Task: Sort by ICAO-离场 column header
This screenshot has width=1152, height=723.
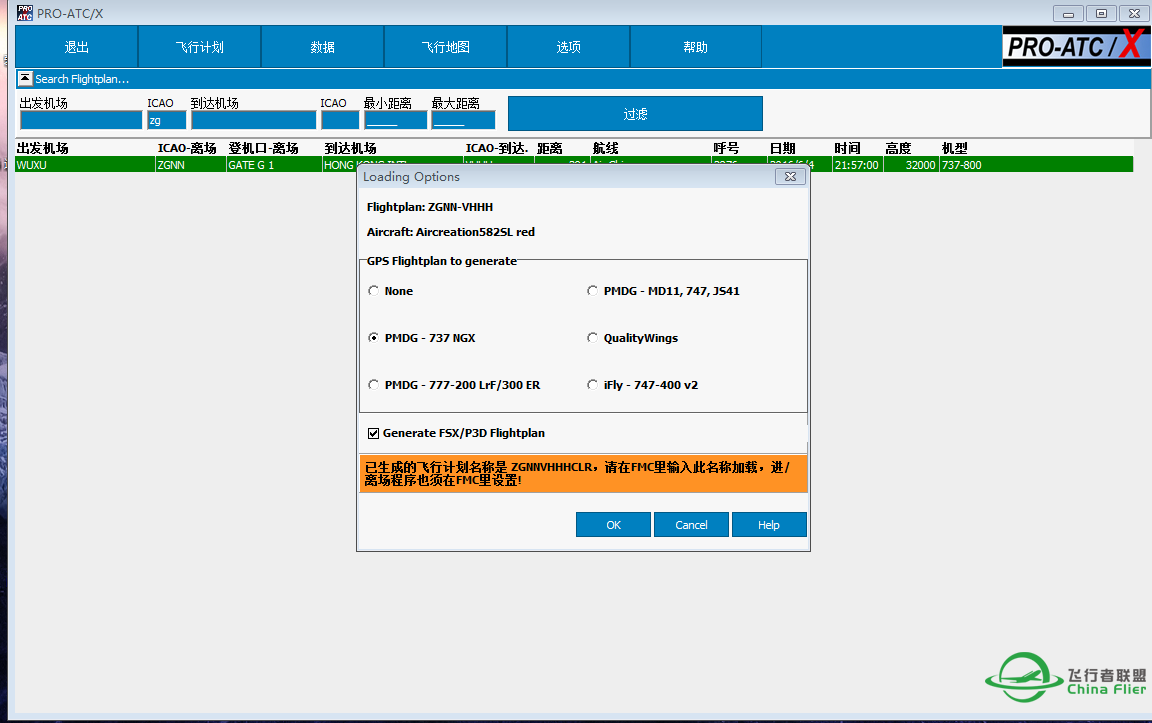Action: tap(187, 148)
